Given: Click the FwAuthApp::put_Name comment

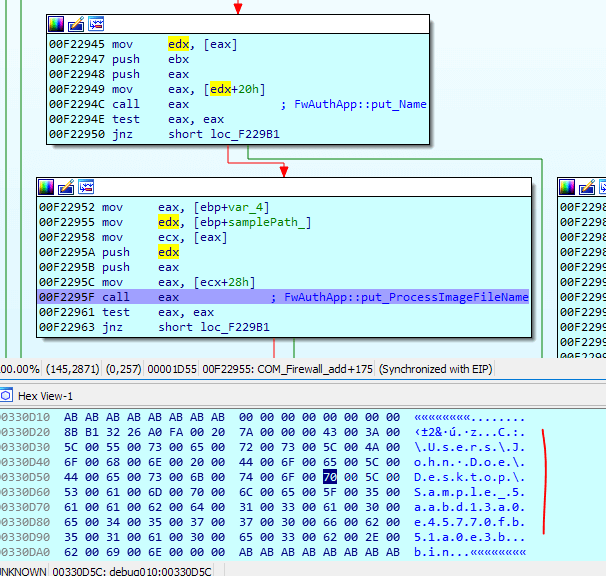Looking at the screenshot, I should coord(360,104).
